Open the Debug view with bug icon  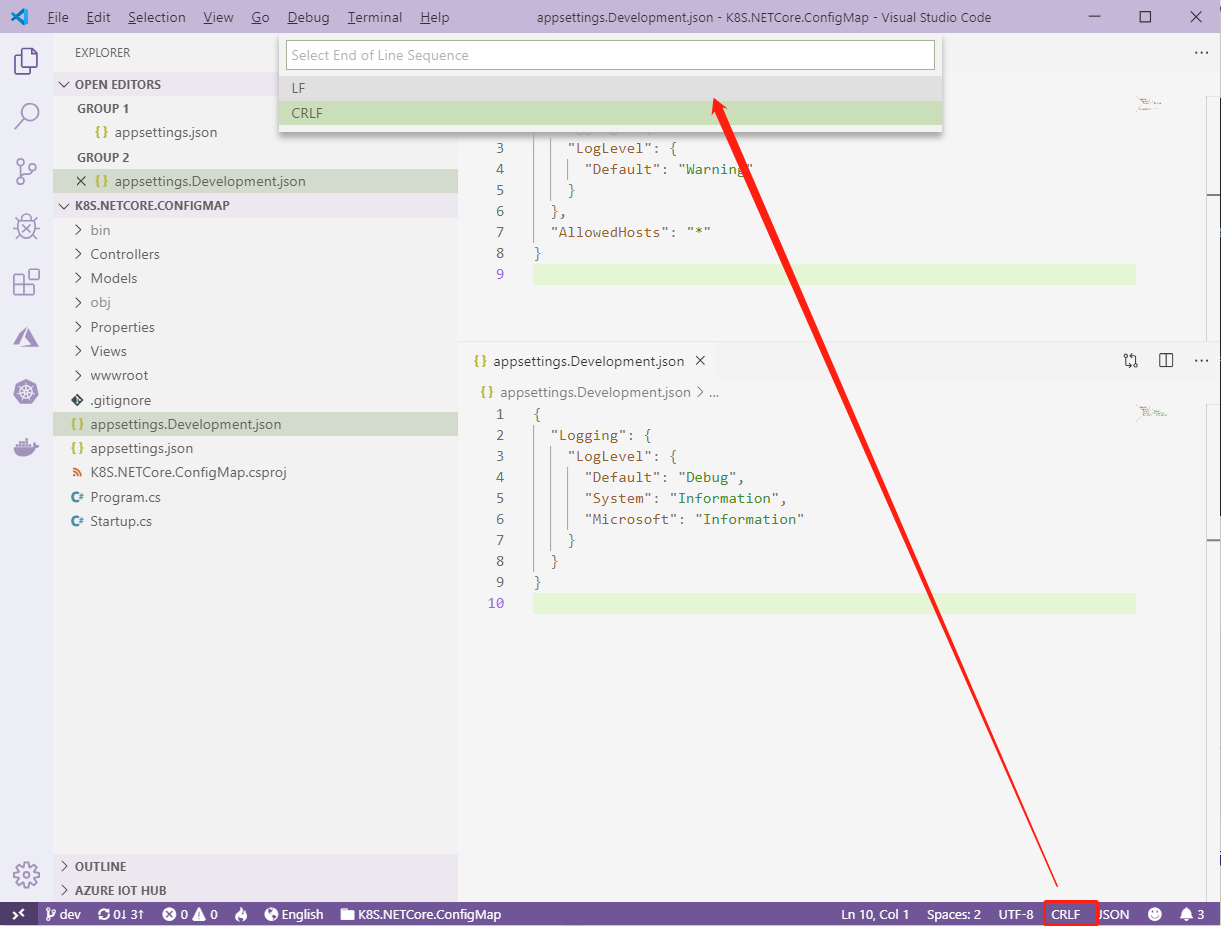tap(26, 227)
